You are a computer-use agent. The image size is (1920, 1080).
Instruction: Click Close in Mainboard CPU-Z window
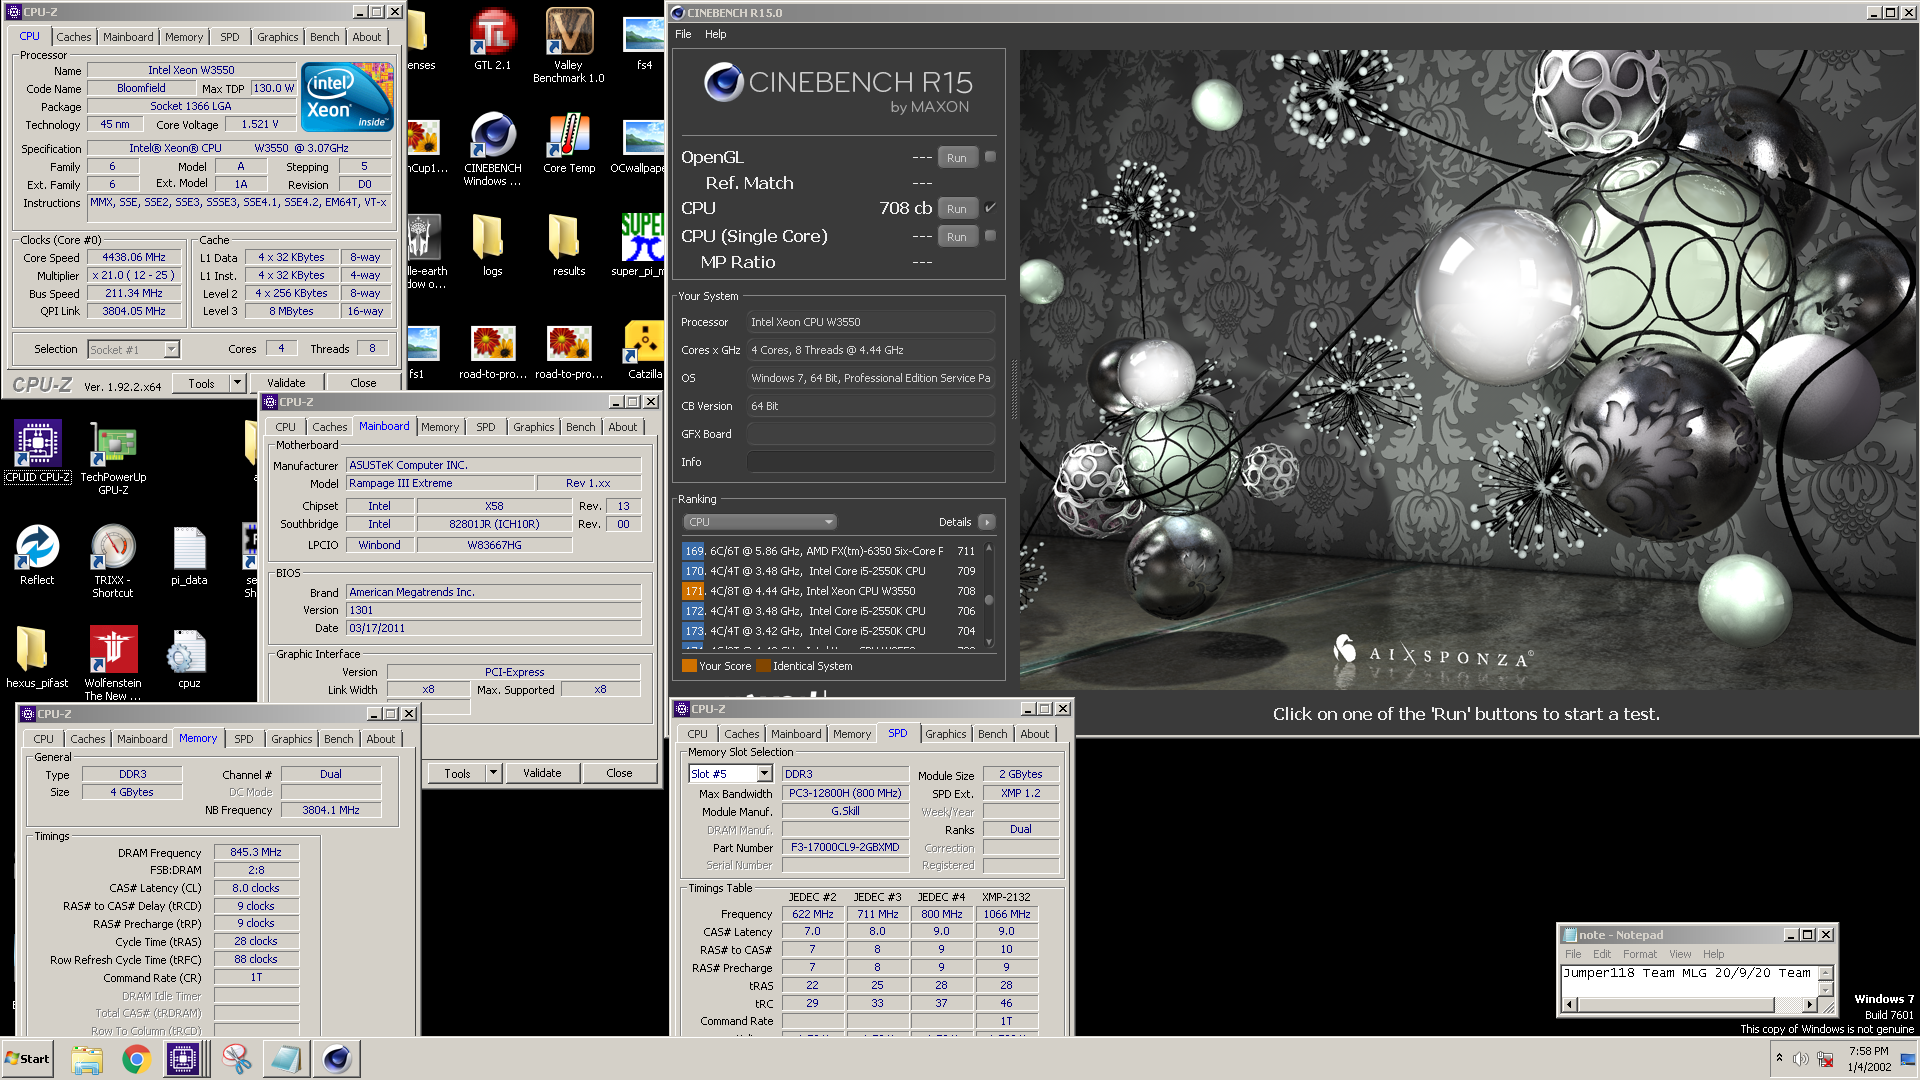619,773
